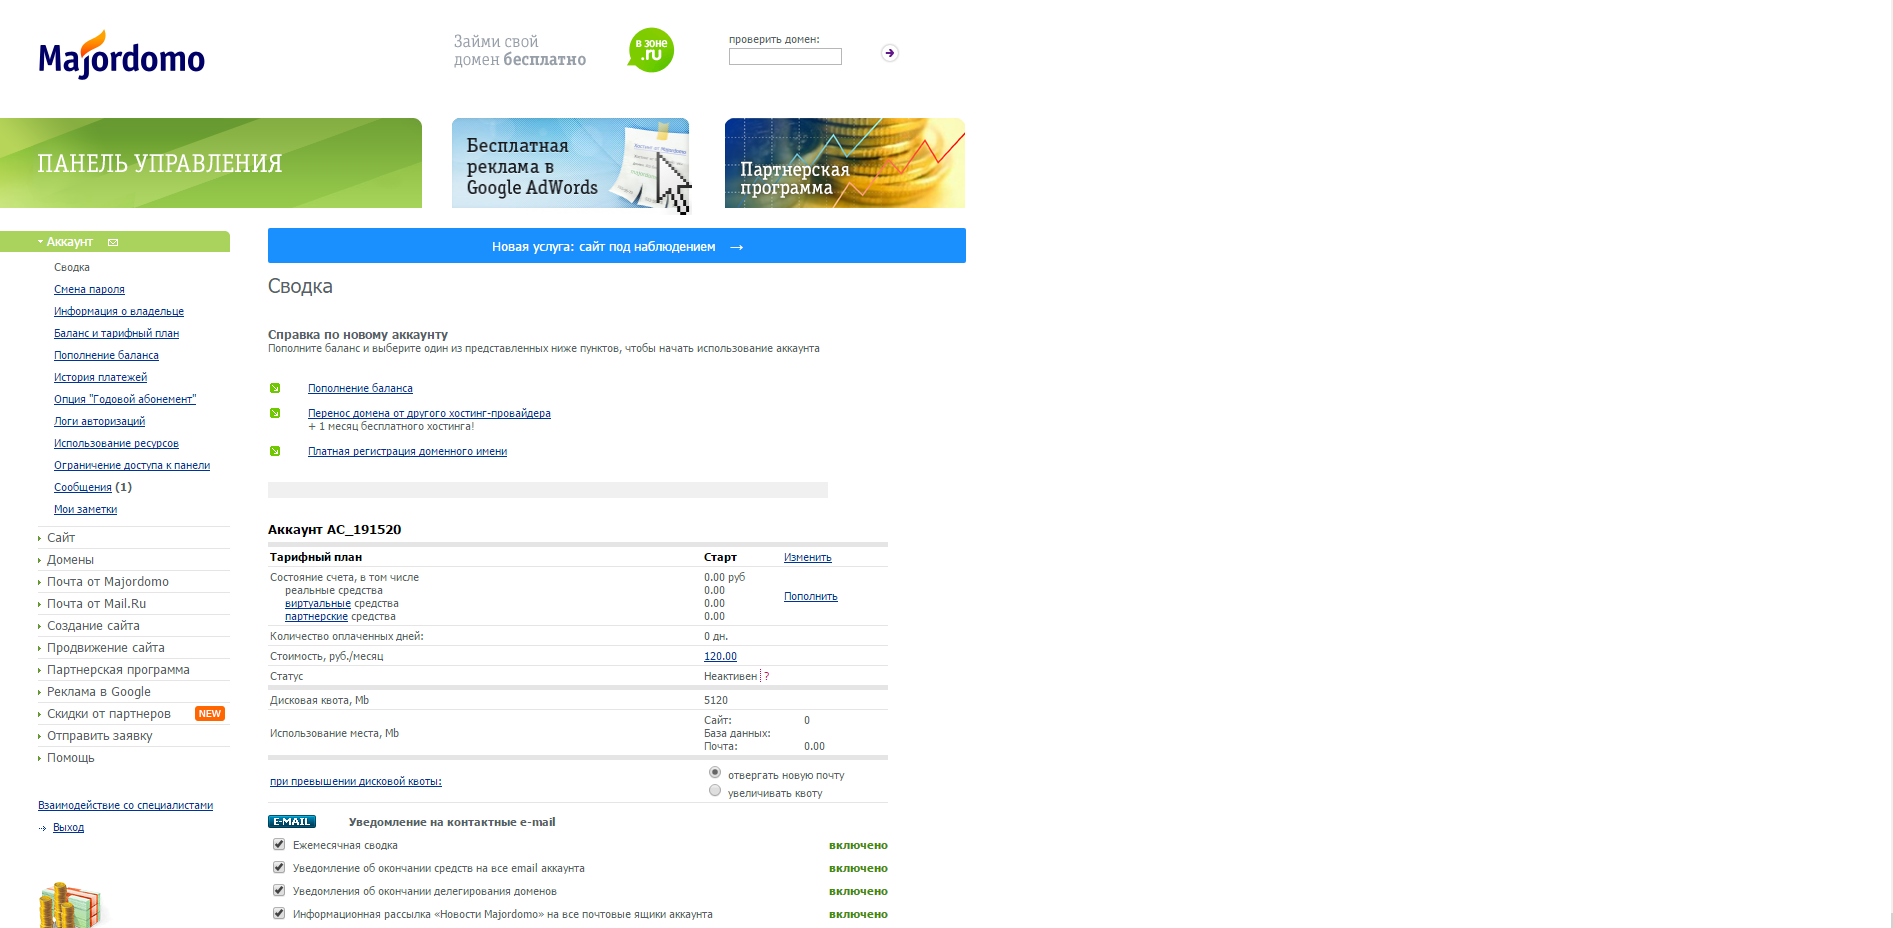Open Сводка in the account menu

coord(72,267)
